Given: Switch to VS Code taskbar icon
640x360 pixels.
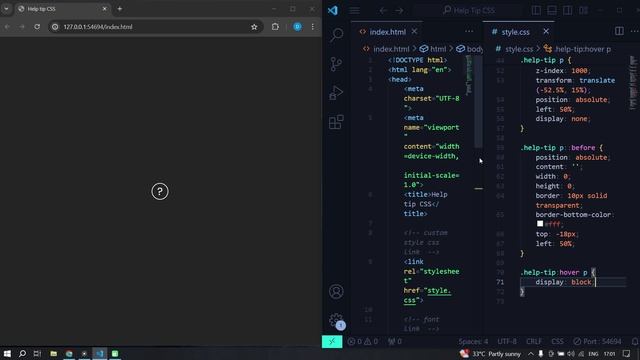Looking at the screenshot, I should coord(100,353).
